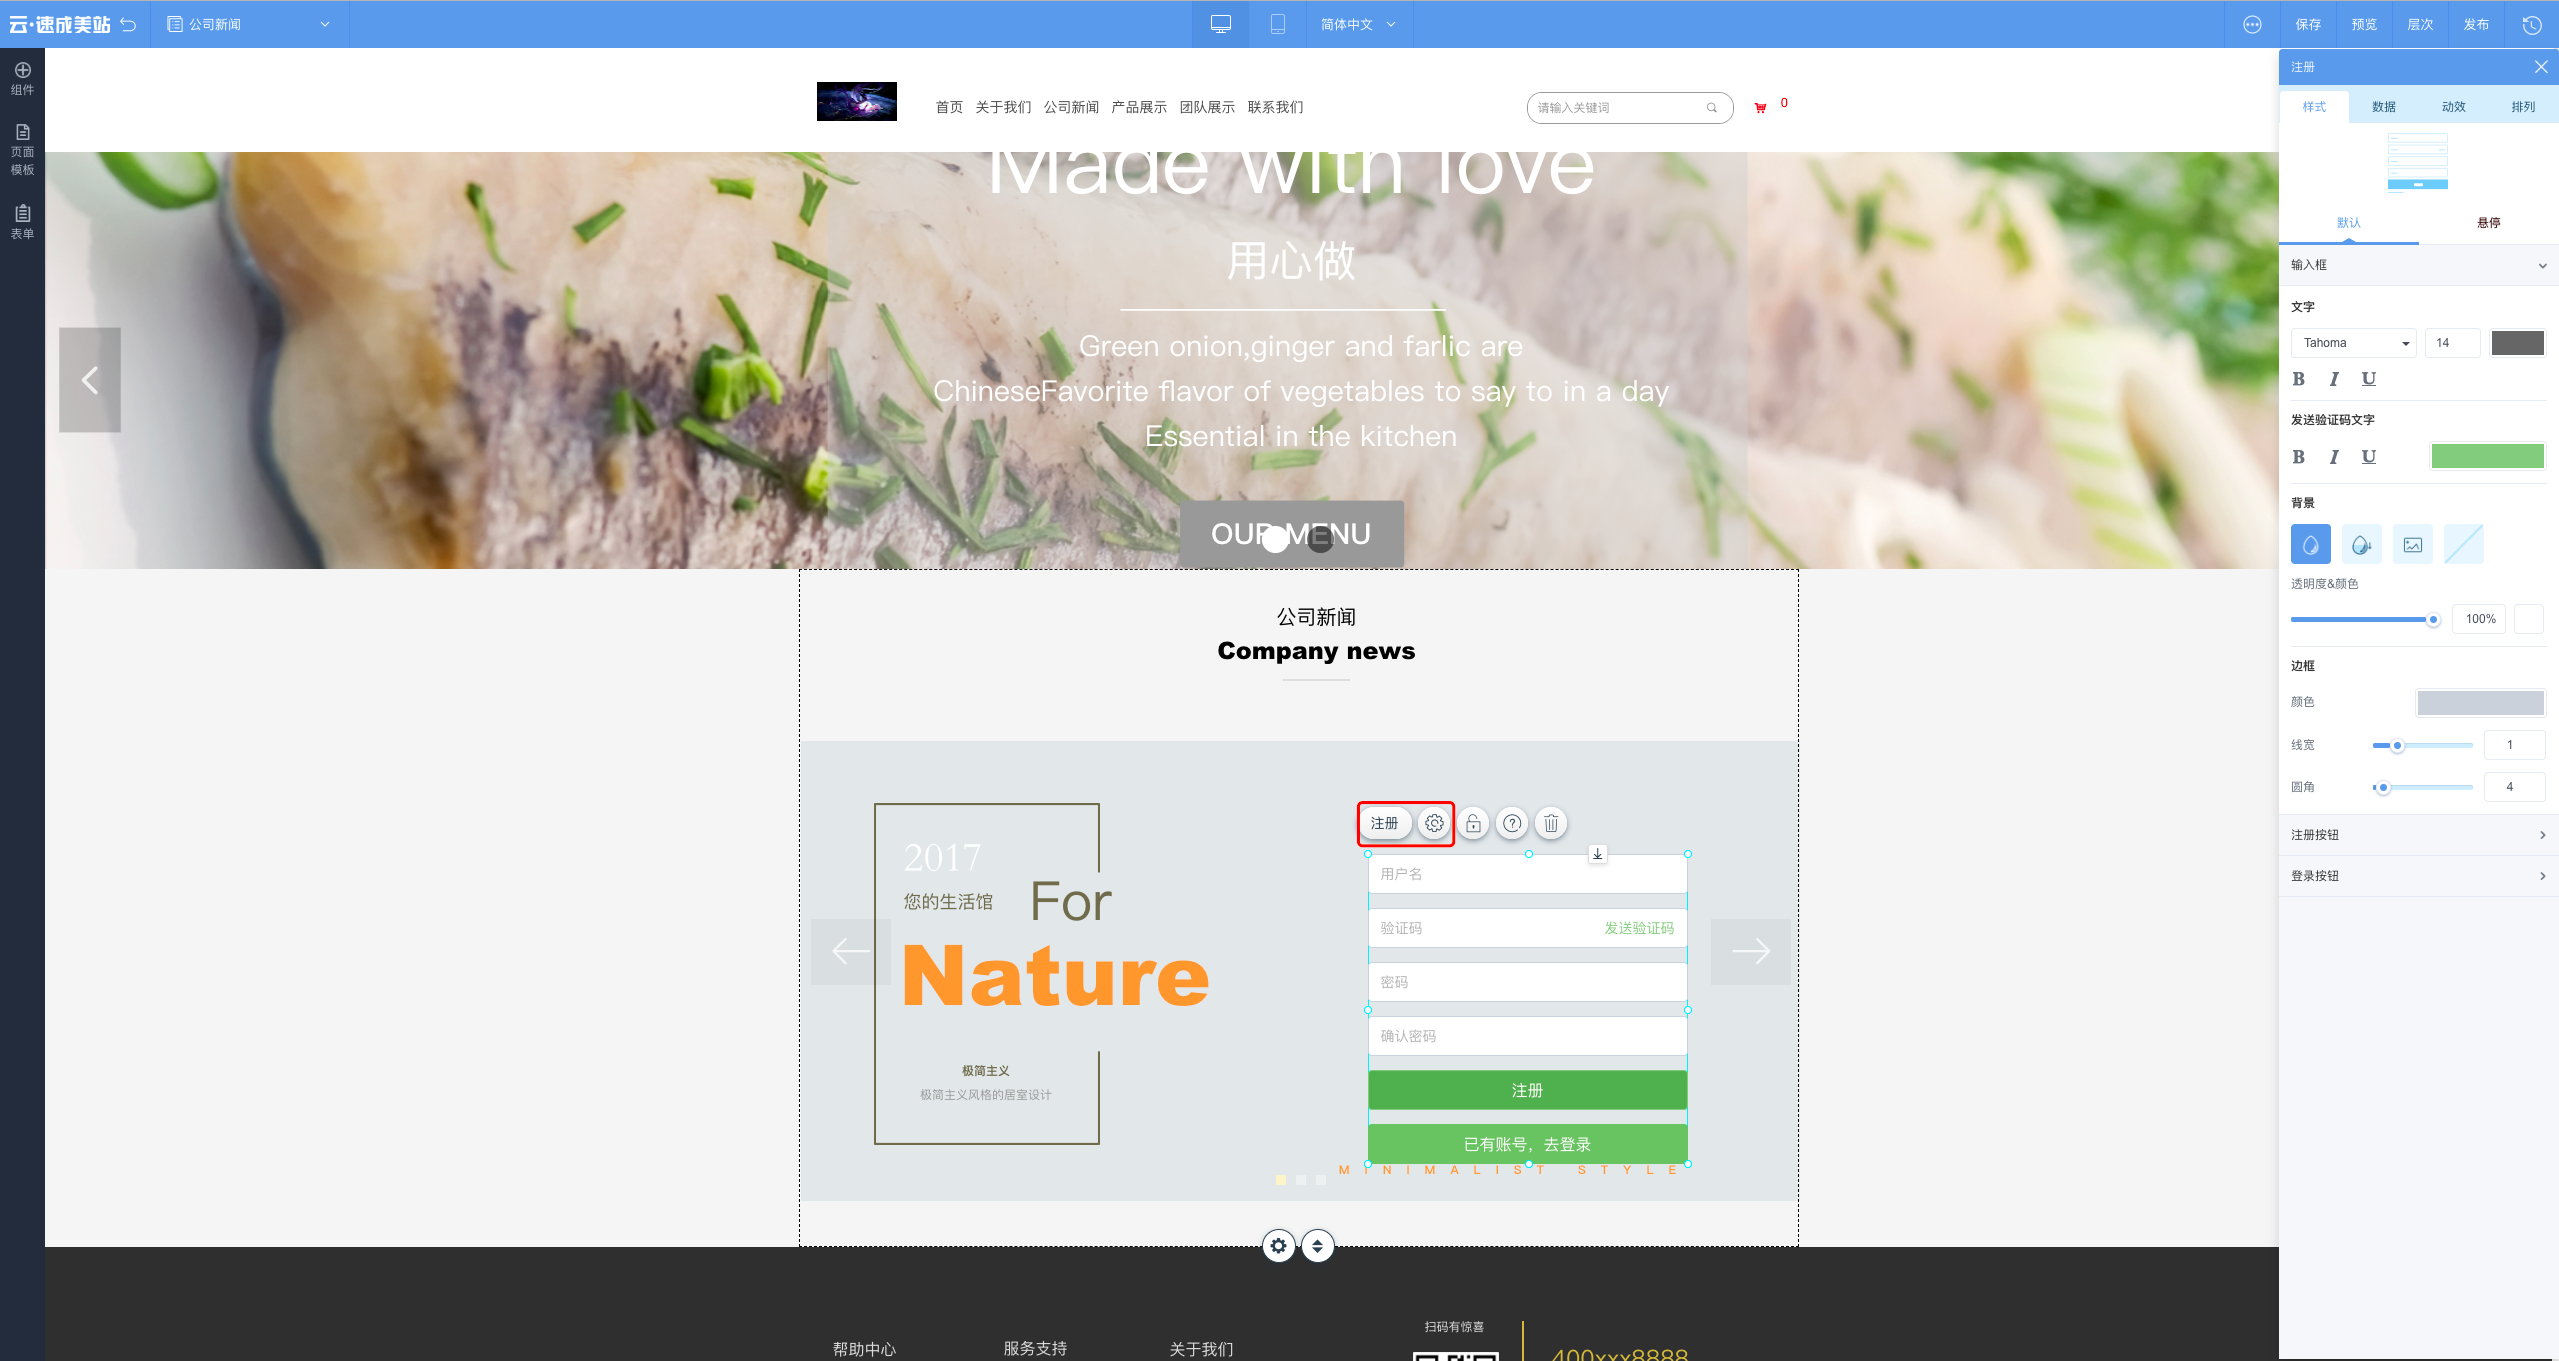Select the first banner slide dot
The height and width of the screenshot is (1361, 2559).
pyautogui.click(x=1275, y=540)
